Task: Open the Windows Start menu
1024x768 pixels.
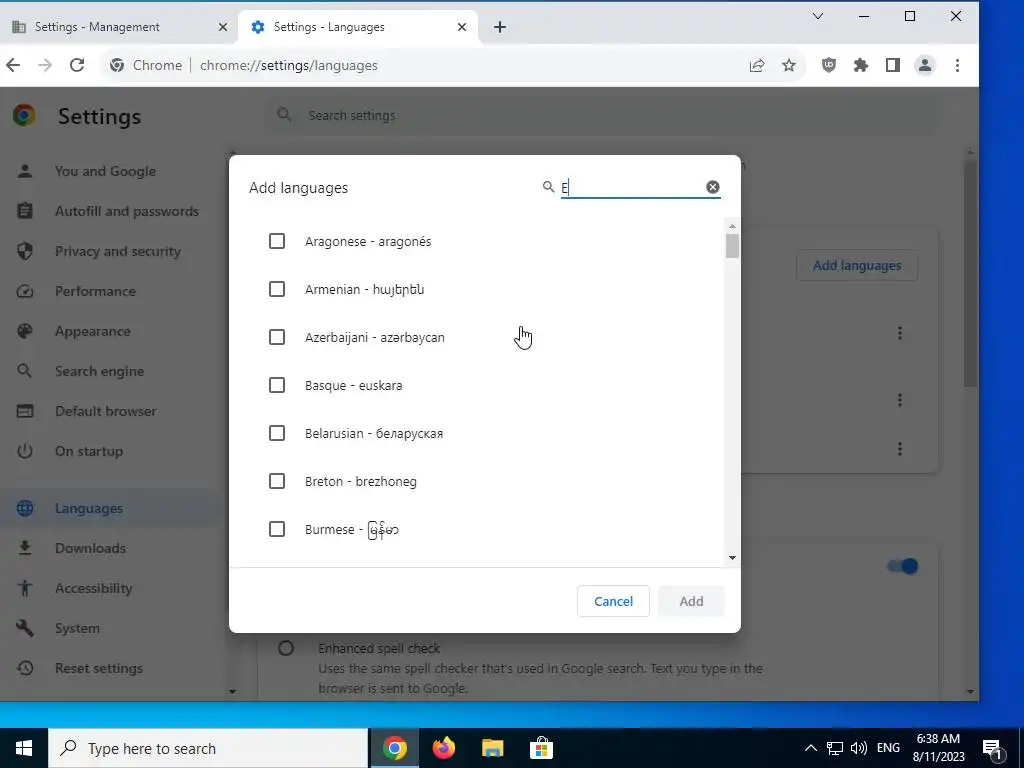Action: (x=24, y=748)
